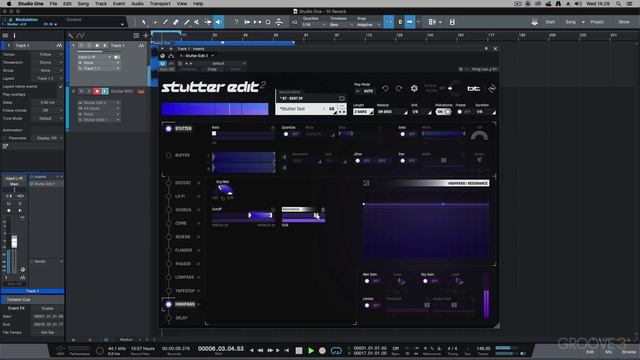This screenshot has width=640, height=360.
Task: Open the Length 2 BARS dropdown
Action: (x=363, y=112)
